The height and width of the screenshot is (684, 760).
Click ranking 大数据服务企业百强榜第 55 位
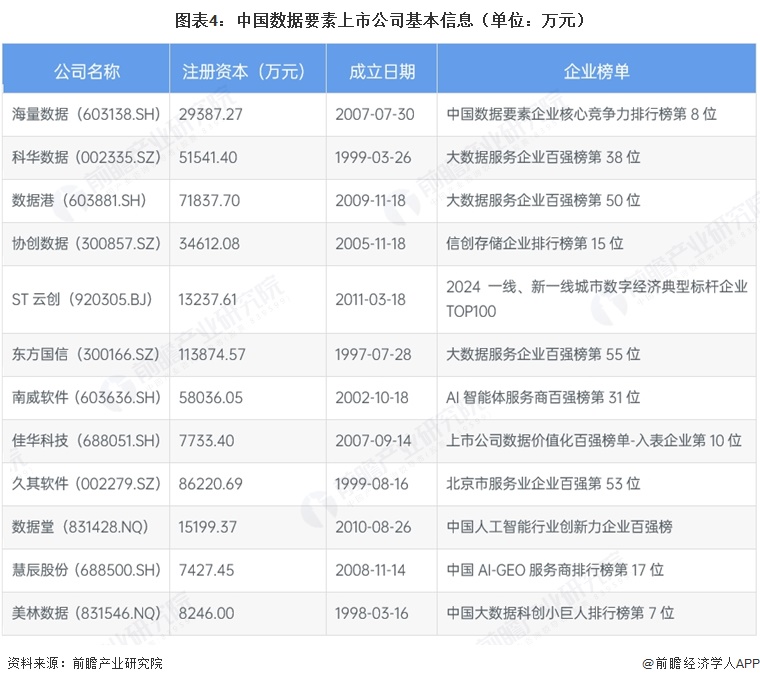click(x=543, y=354)
